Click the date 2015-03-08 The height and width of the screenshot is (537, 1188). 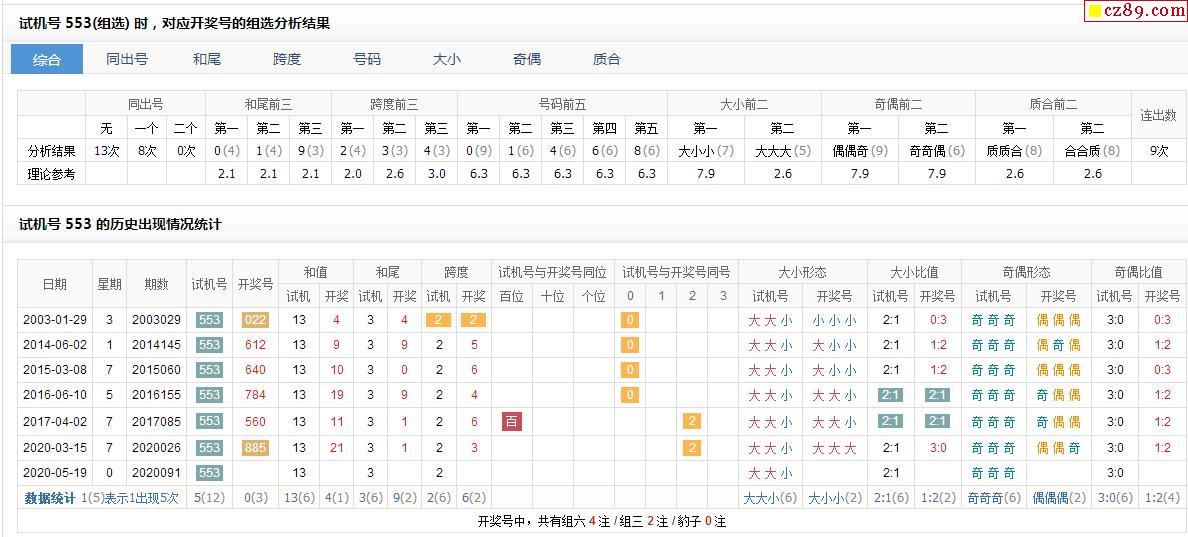pos(55,370)
